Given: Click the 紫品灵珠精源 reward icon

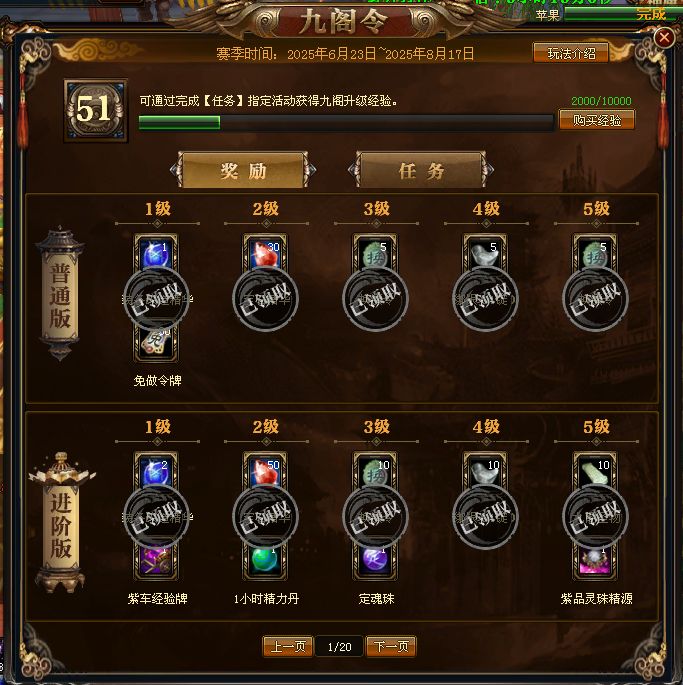Looking at the screenshot, I should tap(595, 562).
